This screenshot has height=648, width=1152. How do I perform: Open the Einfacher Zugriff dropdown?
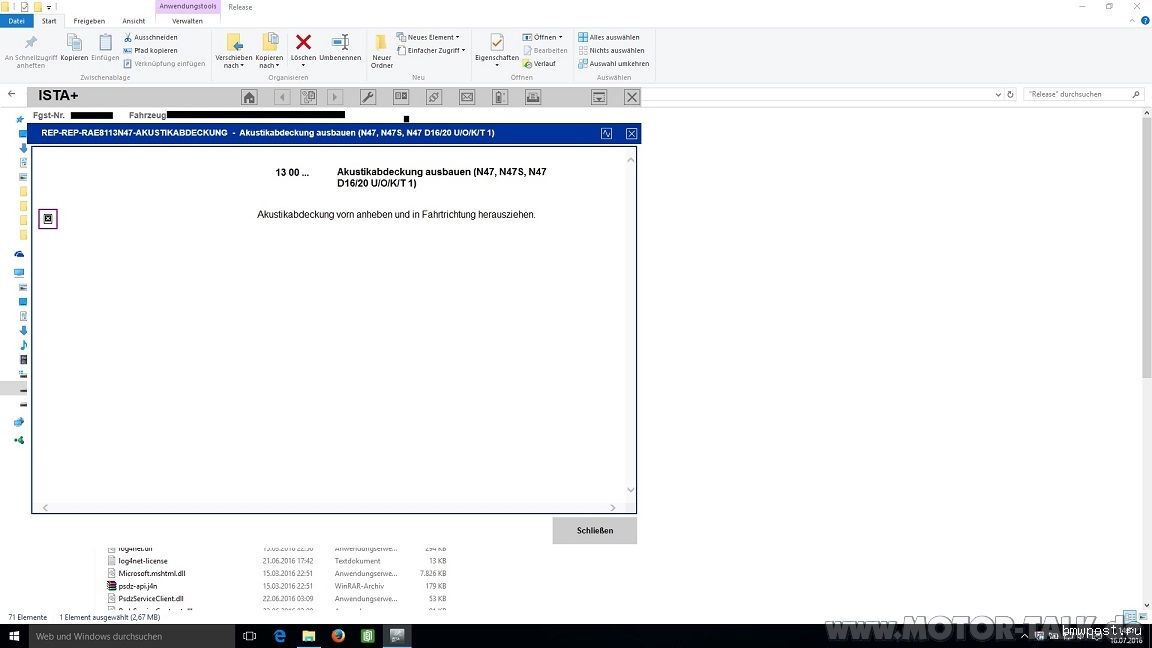tap(431, 50)
